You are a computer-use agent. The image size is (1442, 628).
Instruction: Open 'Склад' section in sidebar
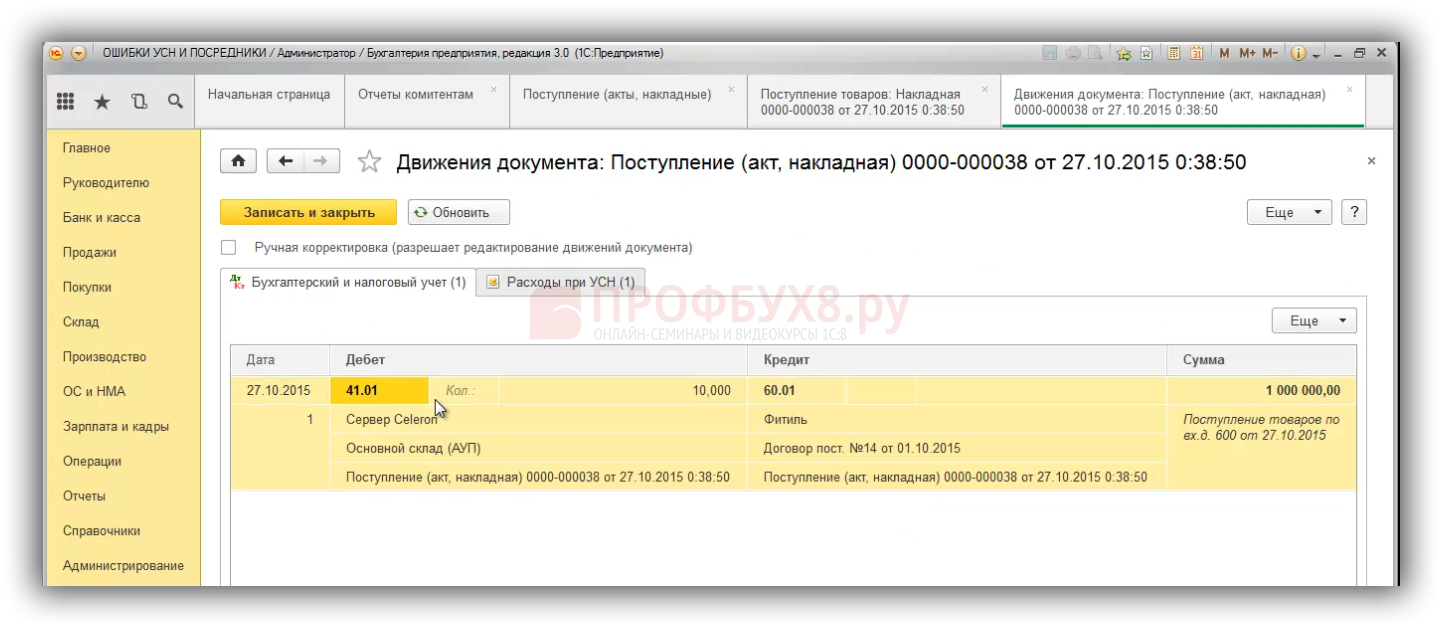80,322
